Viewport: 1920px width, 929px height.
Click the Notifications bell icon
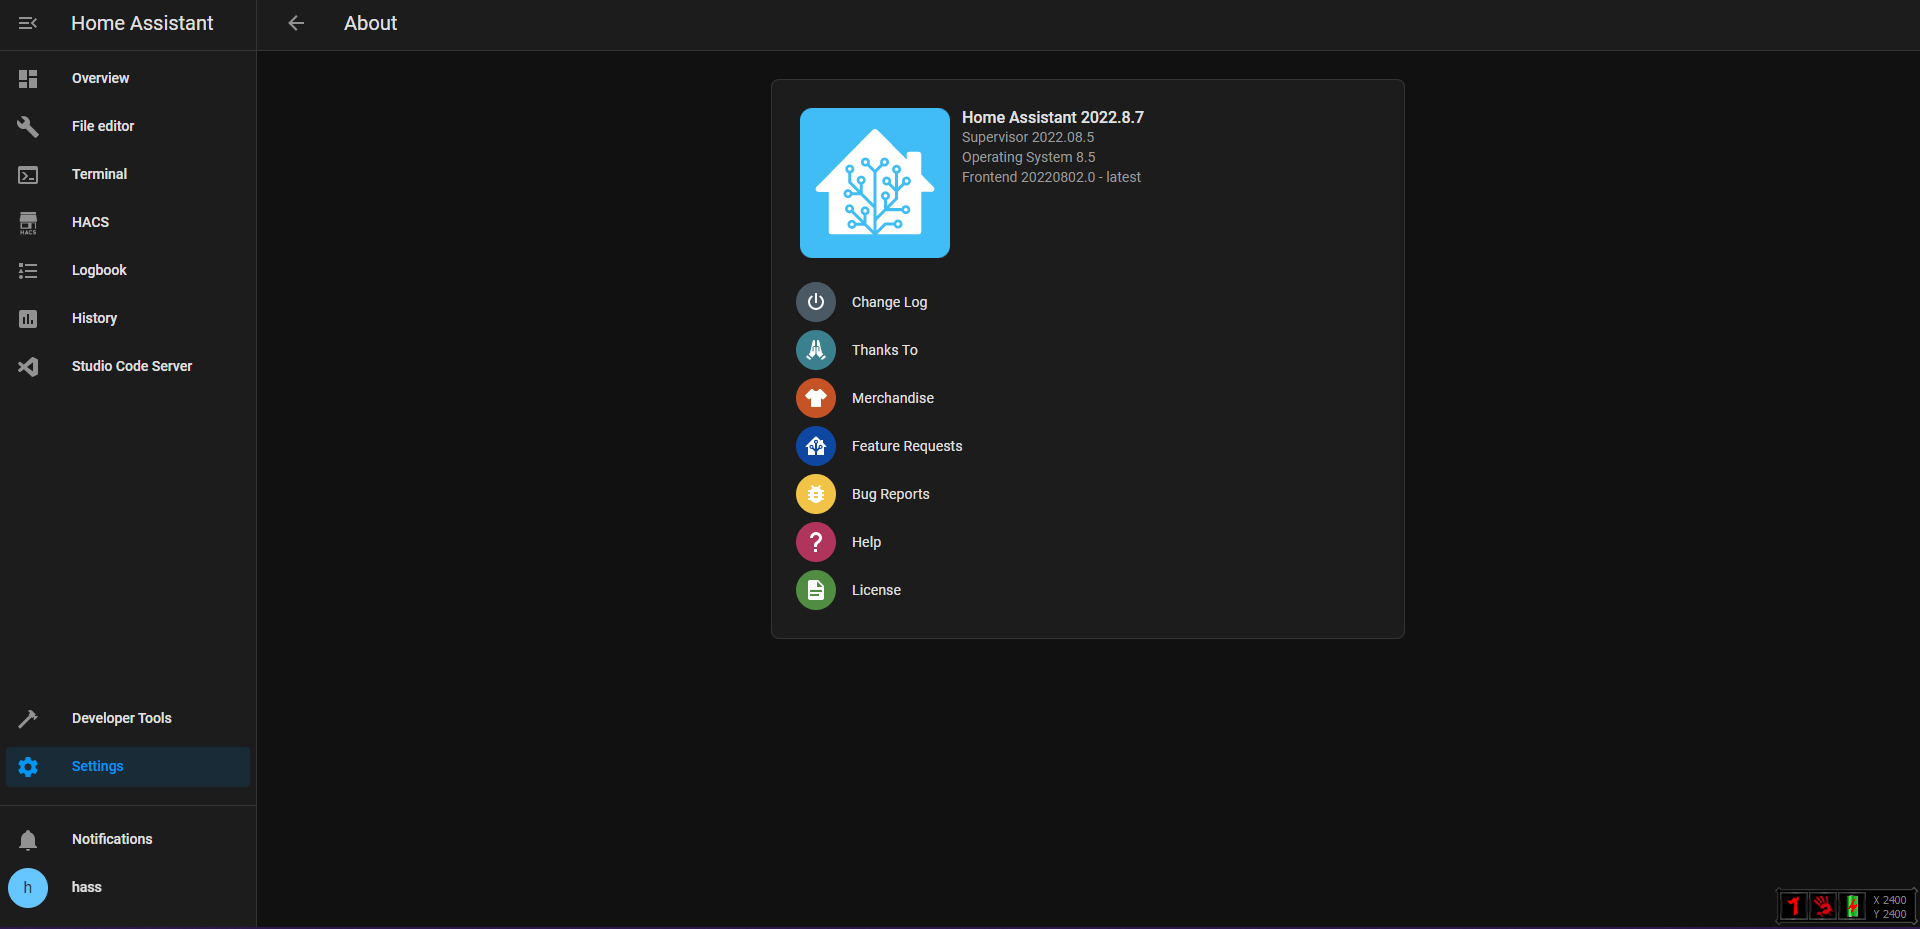coord(28,839)
